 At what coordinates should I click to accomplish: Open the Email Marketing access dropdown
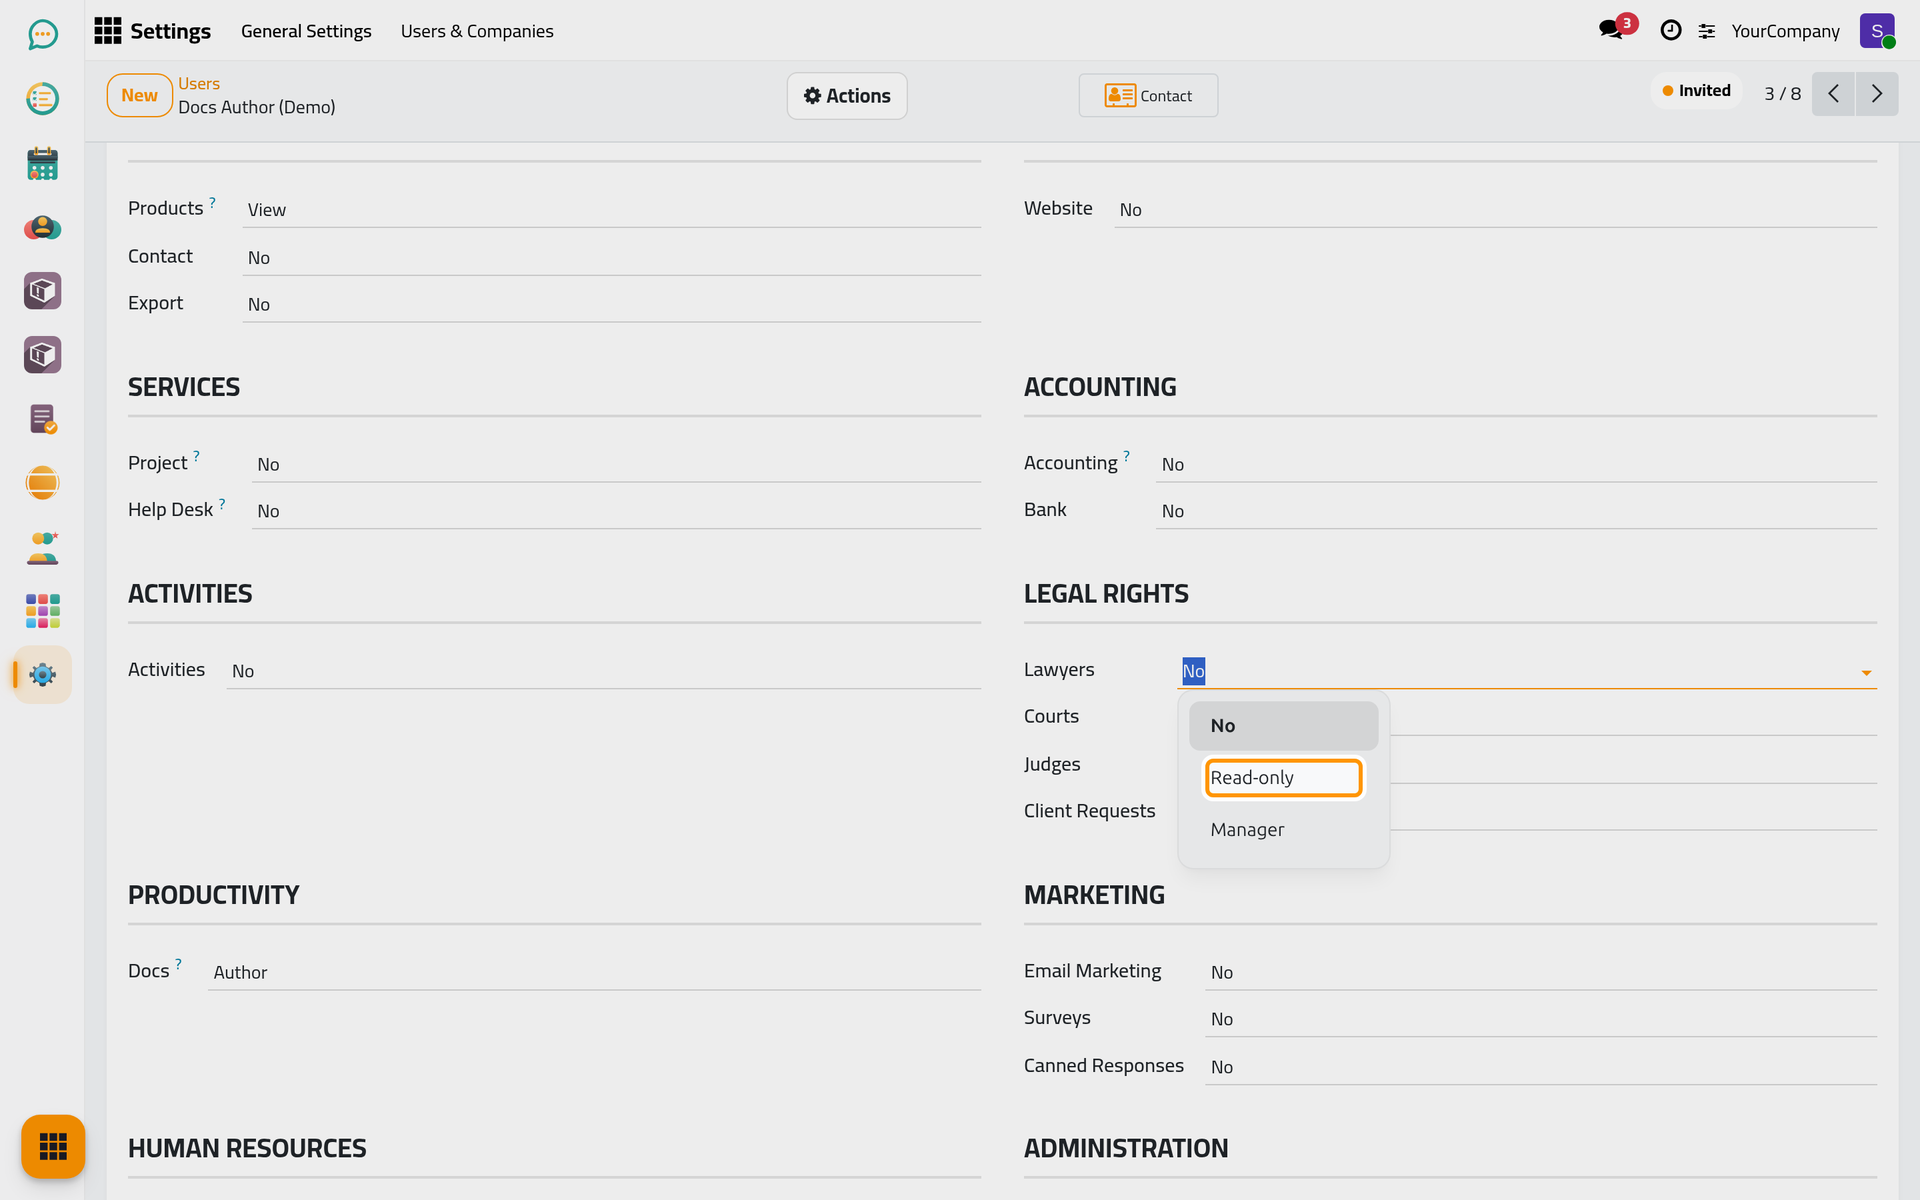tap(1541, 972)
